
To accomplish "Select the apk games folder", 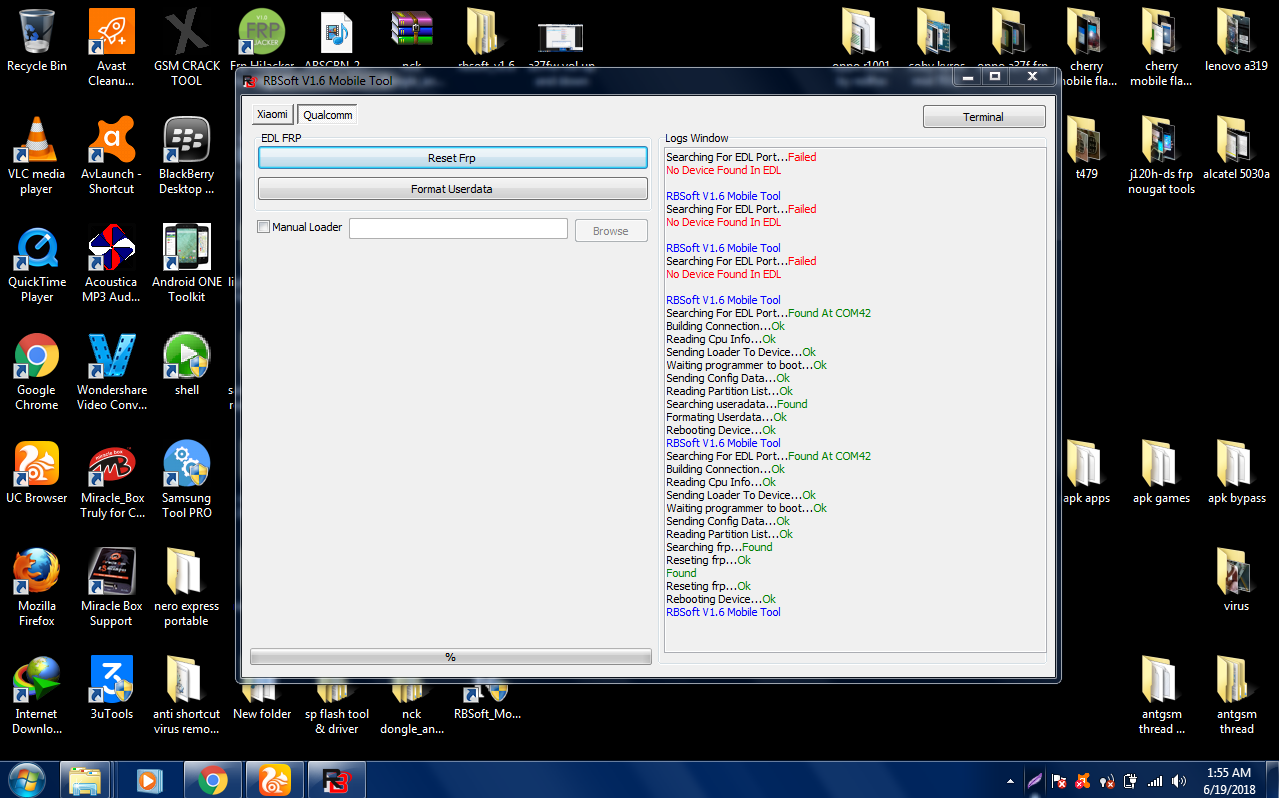I will click(1161, 471).
